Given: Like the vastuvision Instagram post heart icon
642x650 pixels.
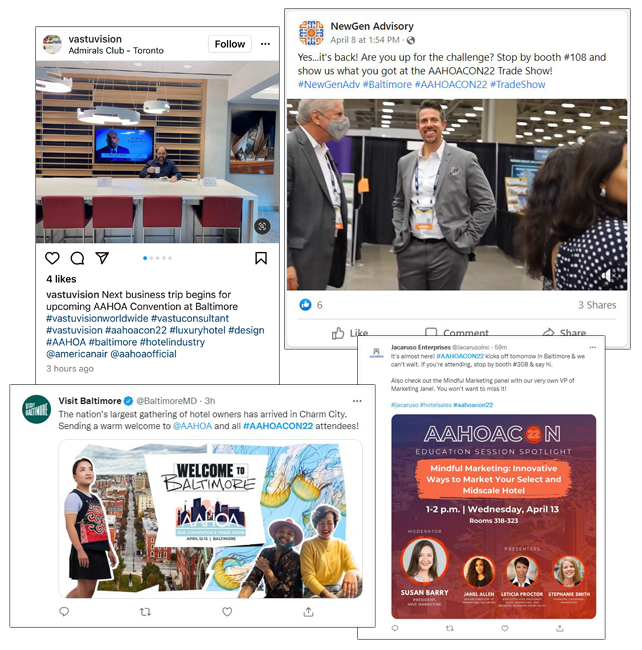Looking at the screenshot, I should 52,258.
